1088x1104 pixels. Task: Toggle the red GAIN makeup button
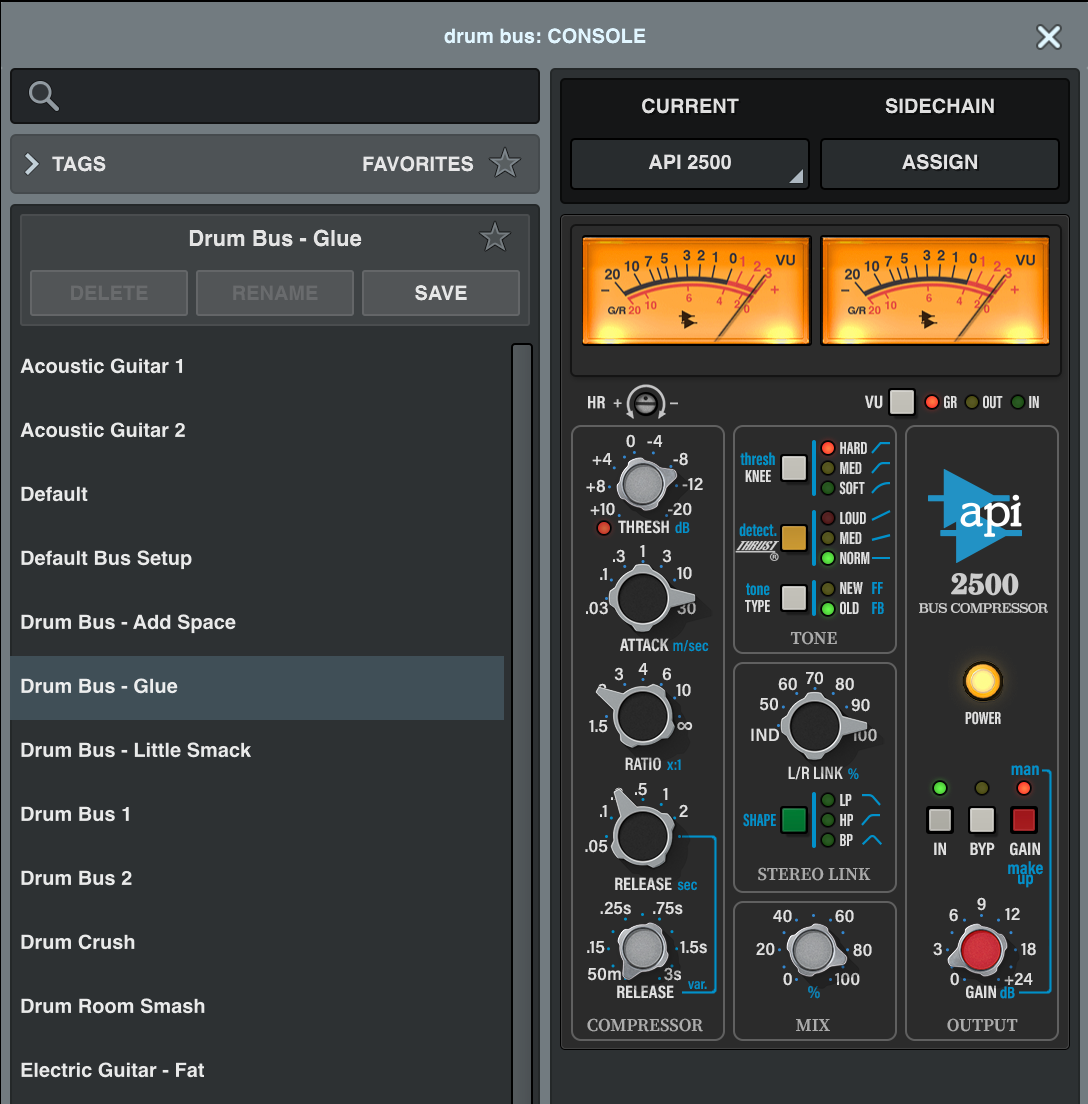[1024, 820]
